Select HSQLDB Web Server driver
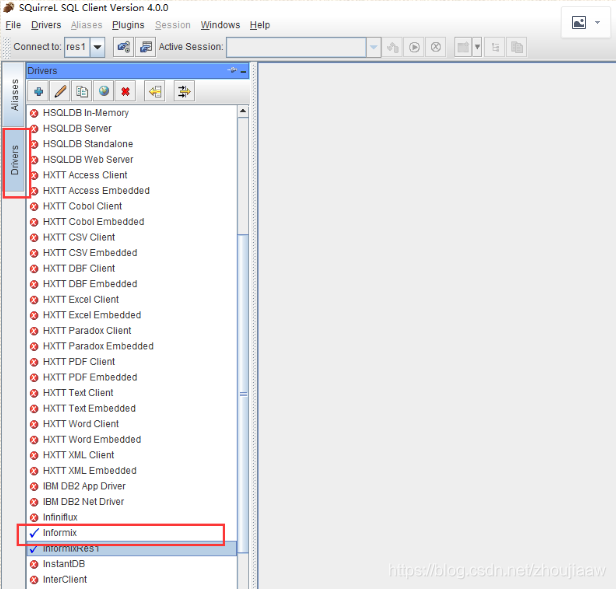 click(x=132, y=160)
